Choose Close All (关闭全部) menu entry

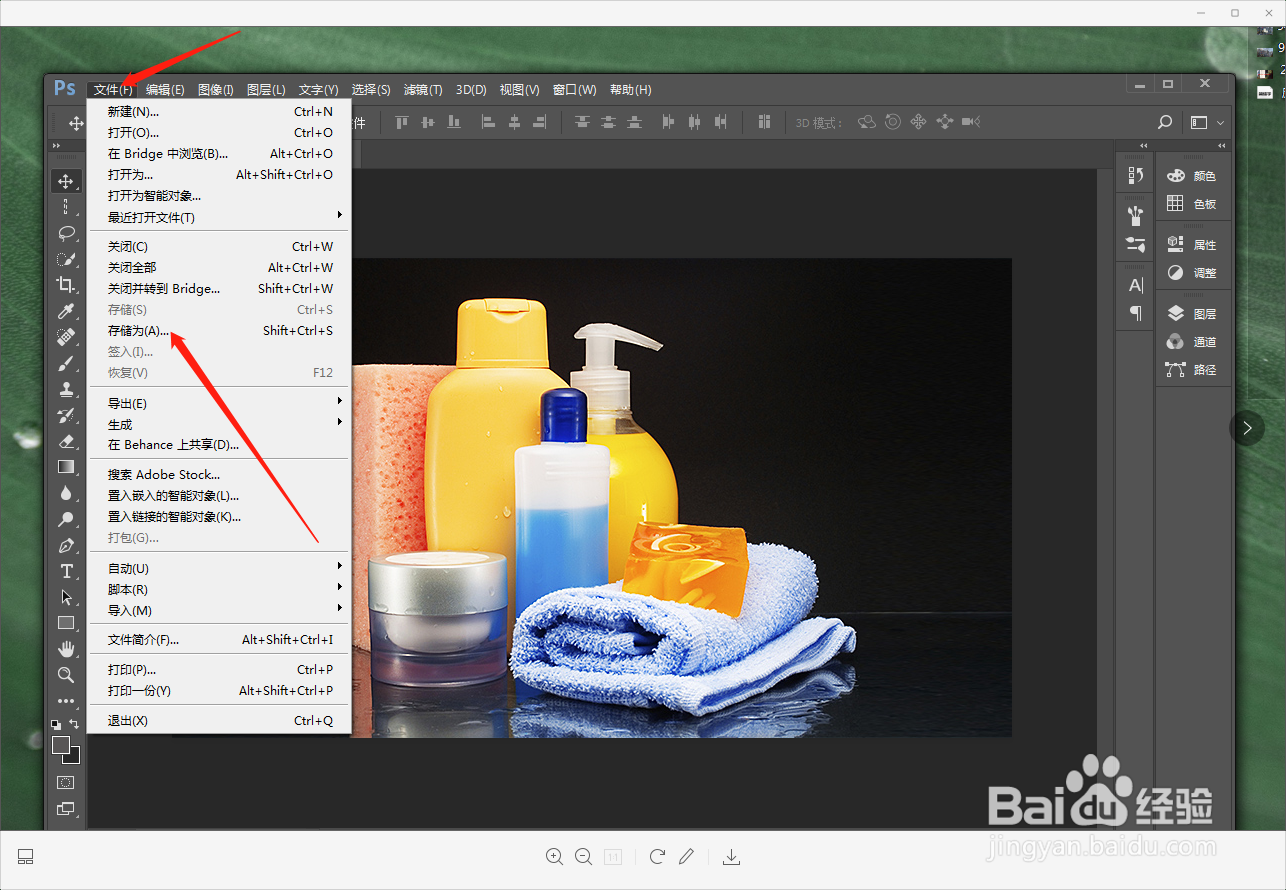point(219,267)
